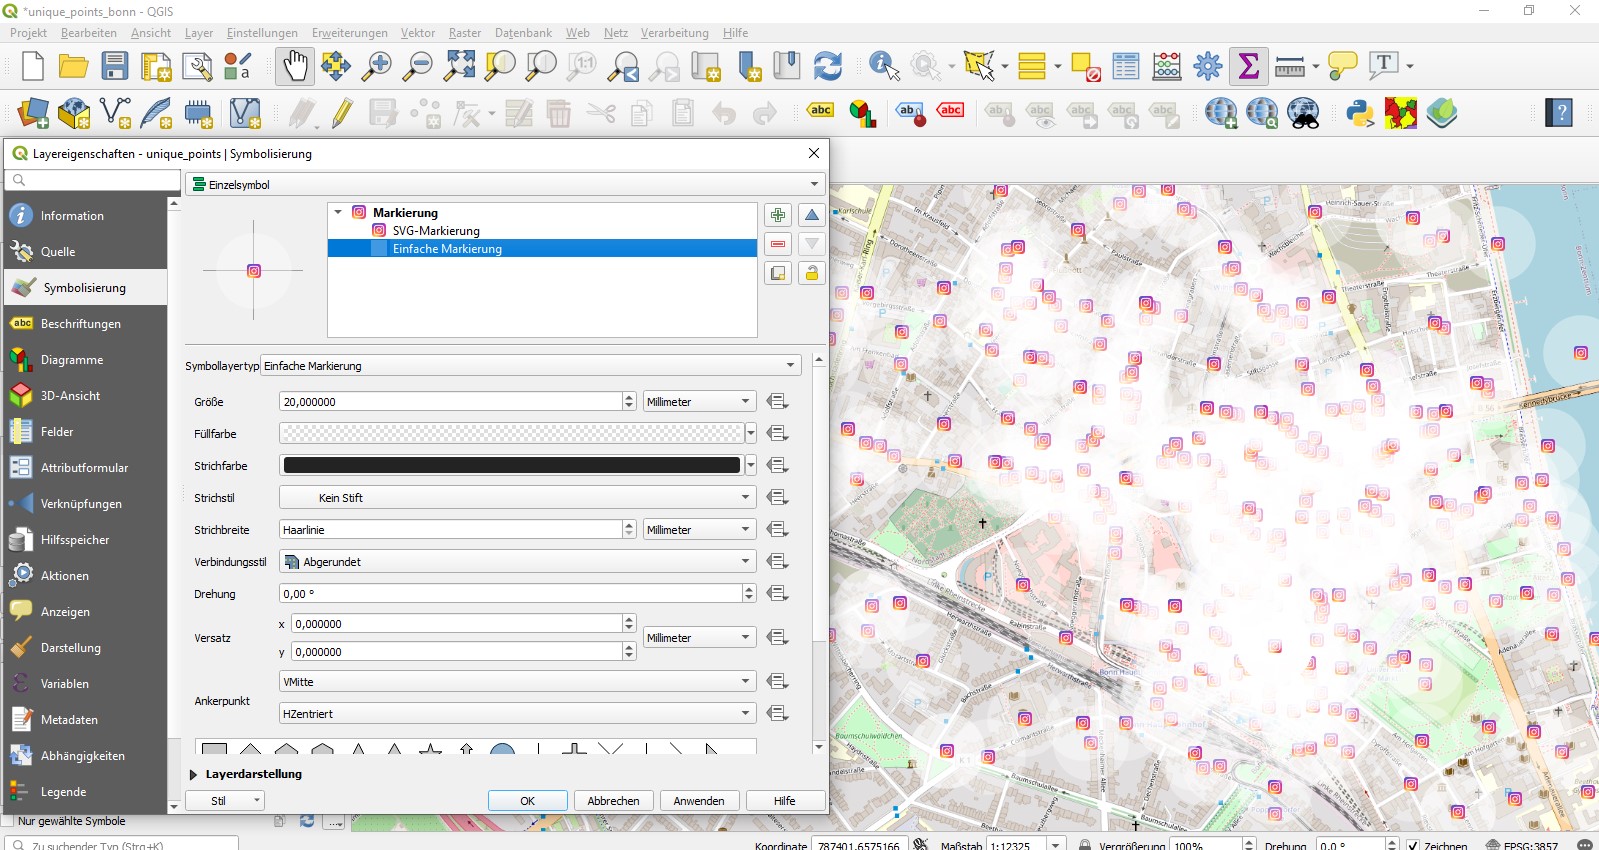This screenshot has height=850, width=1599.
Task: Click the Anwenden button
Action: coord(698,801)
